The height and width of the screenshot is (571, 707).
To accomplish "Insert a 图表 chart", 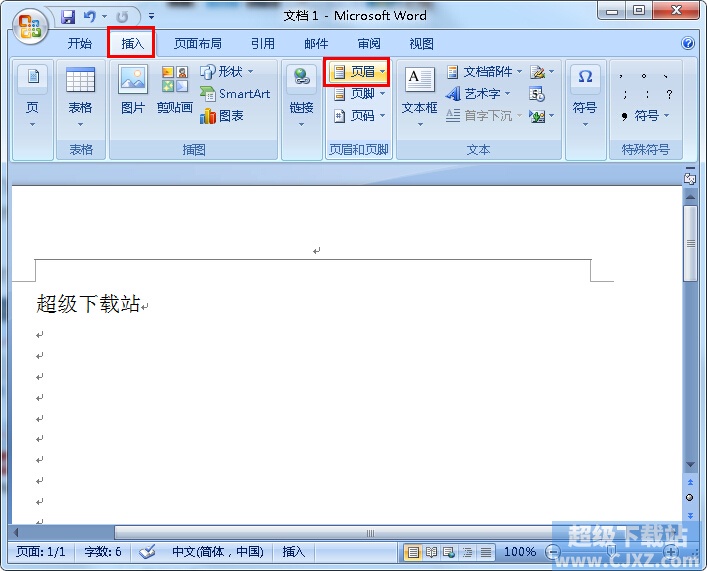I will click(x=222, y=116).
